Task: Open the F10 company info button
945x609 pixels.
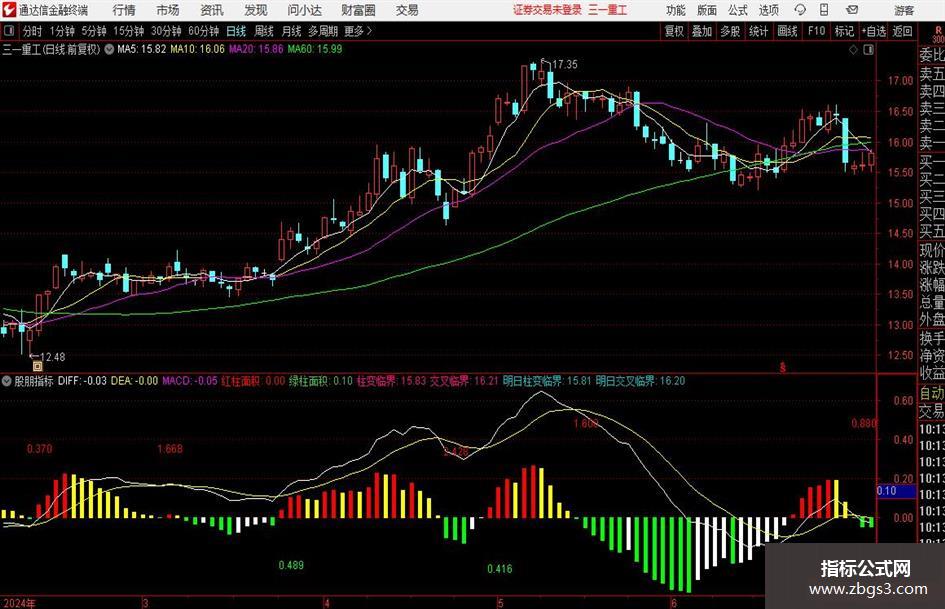Action: (816, 31)
